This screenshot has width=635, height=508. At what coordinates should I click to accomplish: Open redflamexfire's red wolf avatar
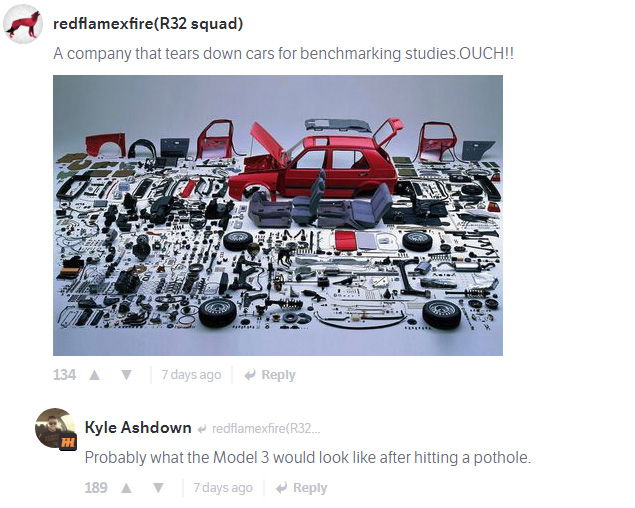pos(23,24)
